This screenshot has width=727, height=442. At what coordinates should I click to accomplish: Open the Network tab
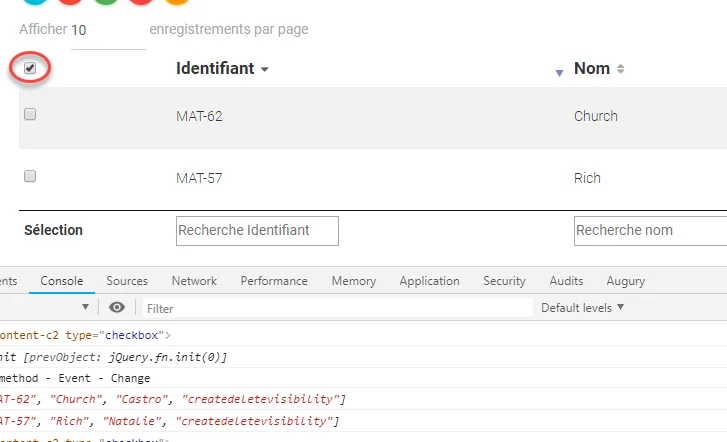[194, 281]
